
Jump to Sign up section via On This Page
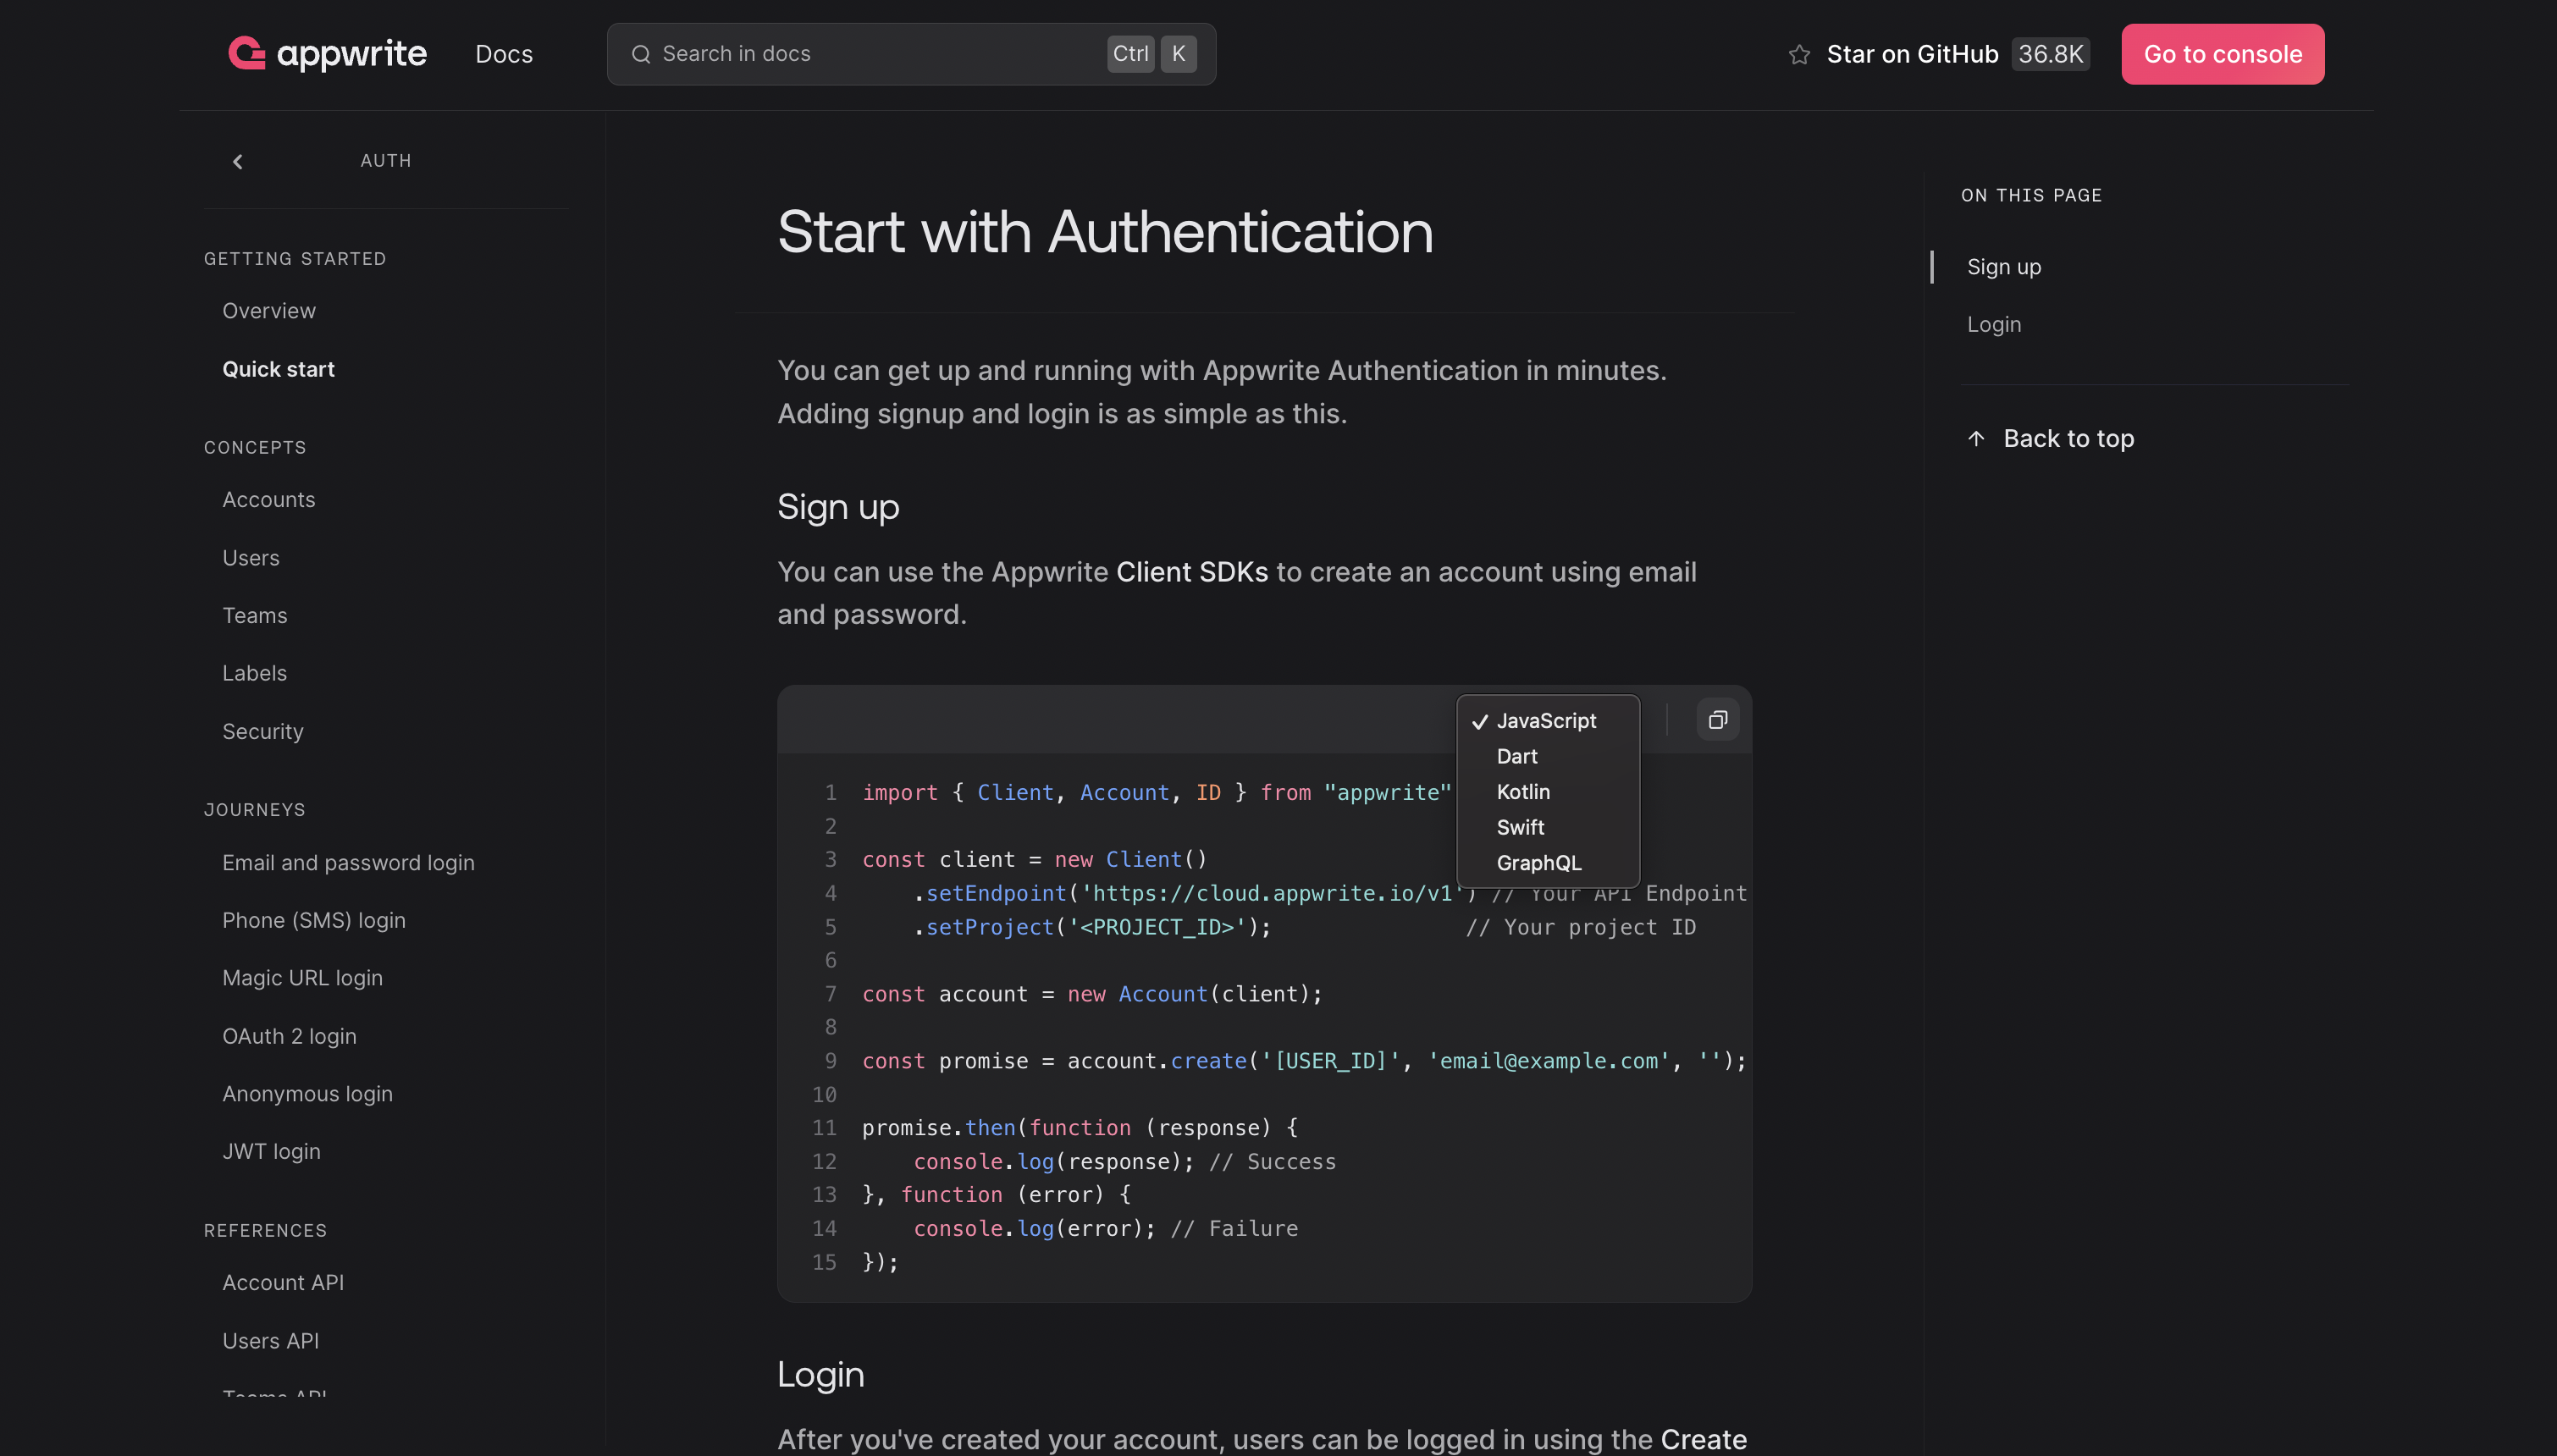[x=2003, y=266]
